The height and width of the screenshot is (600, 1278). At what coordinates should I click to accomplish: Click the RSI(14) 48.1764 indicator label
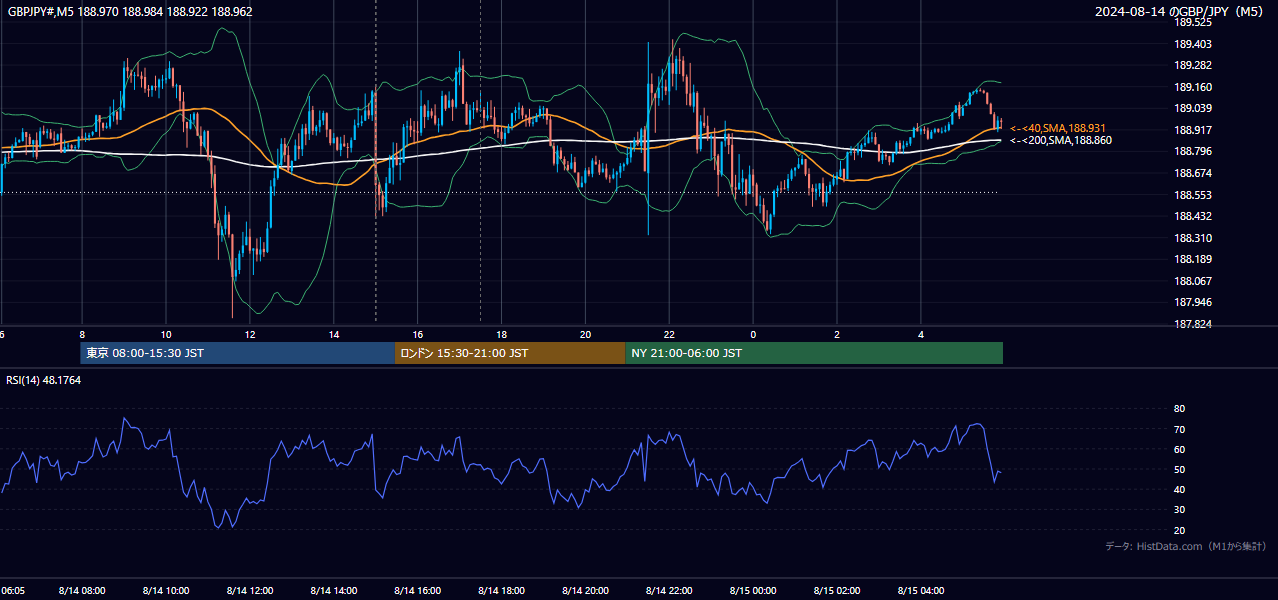tap(44, 380)
